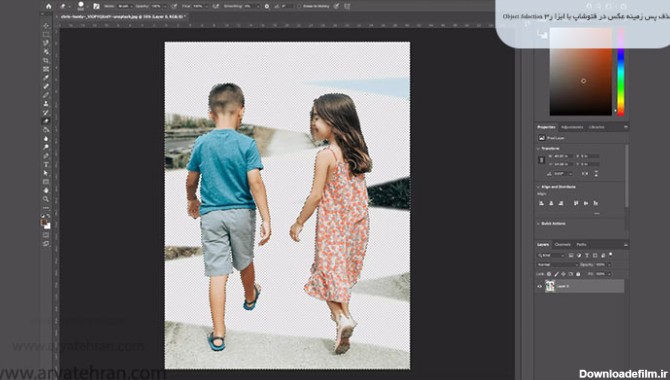
Task: Click the Home icon in options bar
Action: tap(48, 6)
